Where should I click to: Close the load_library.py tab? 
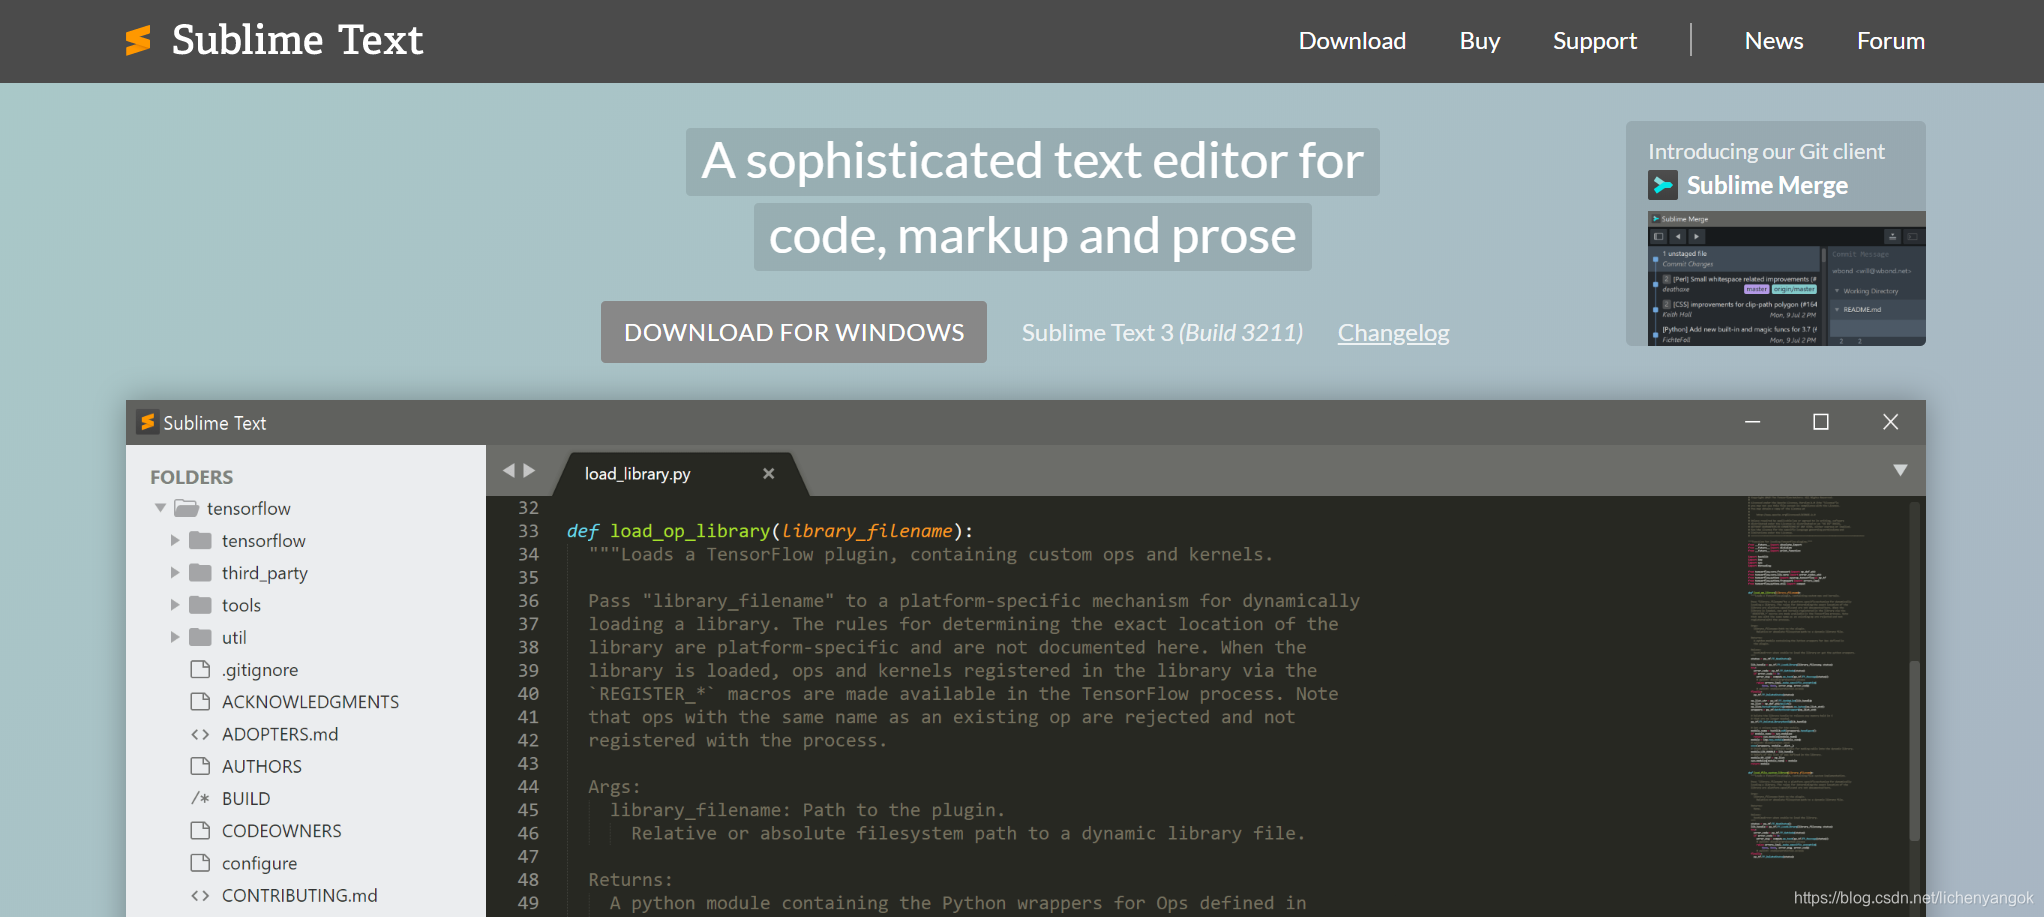(x=768, y=473)
